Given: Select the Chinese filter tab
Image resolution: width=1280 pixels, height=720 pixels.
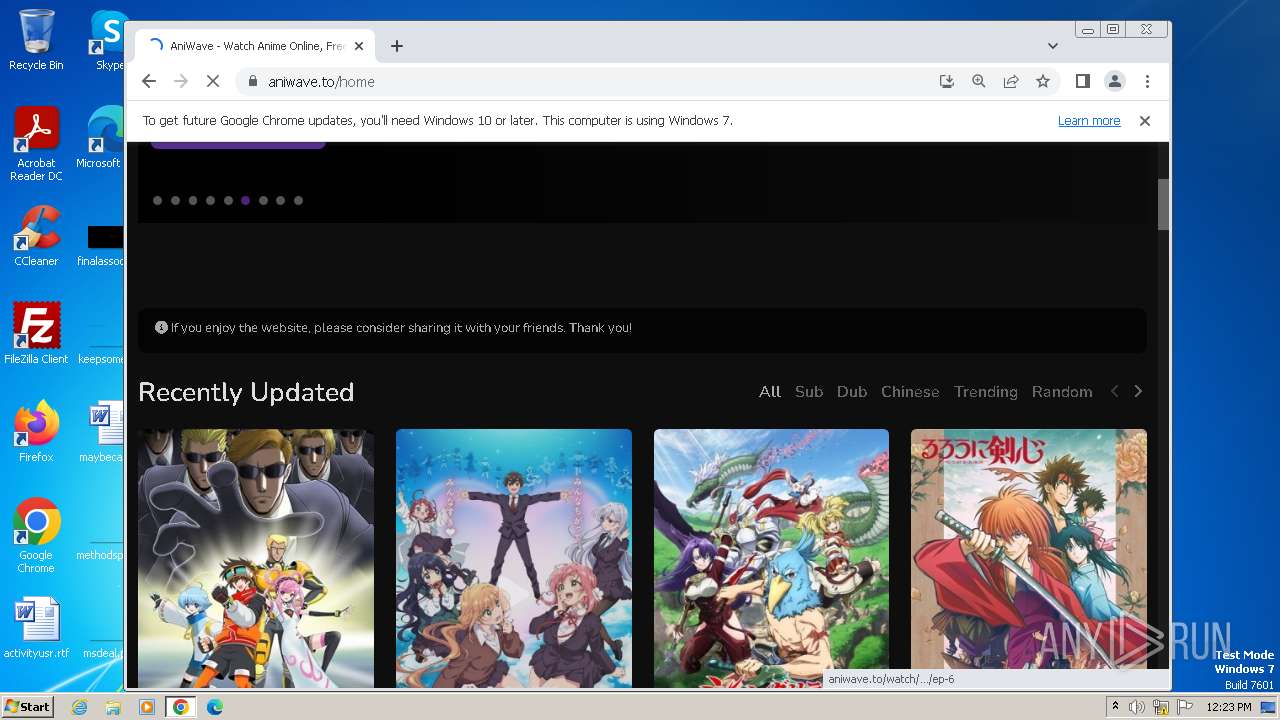Looking at the screenshot, I should (x=910, y=392).
